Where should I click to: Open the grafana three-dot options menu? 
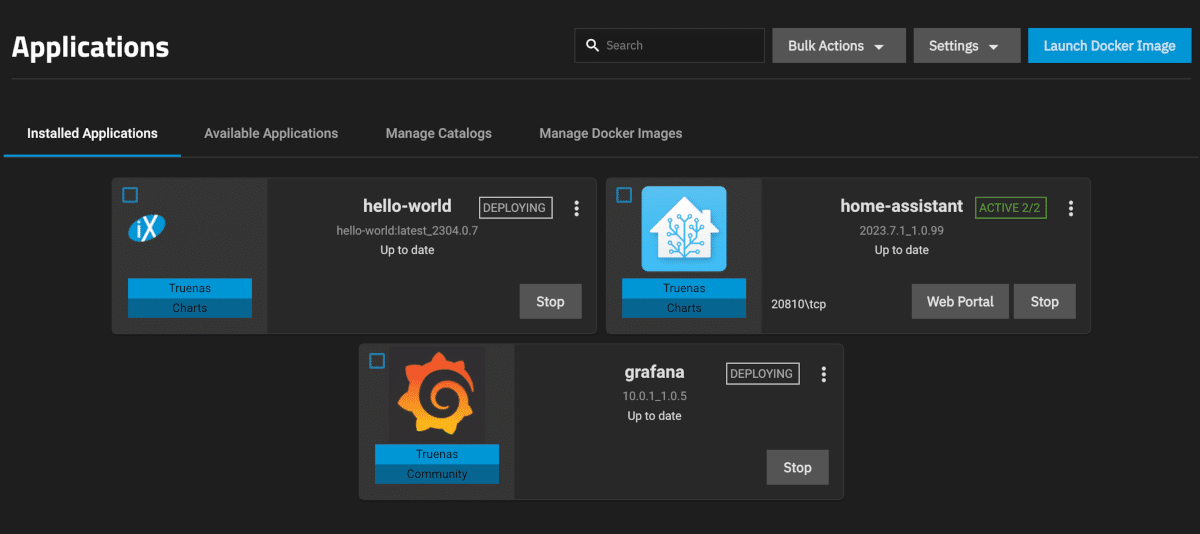(x=823, y=374)
